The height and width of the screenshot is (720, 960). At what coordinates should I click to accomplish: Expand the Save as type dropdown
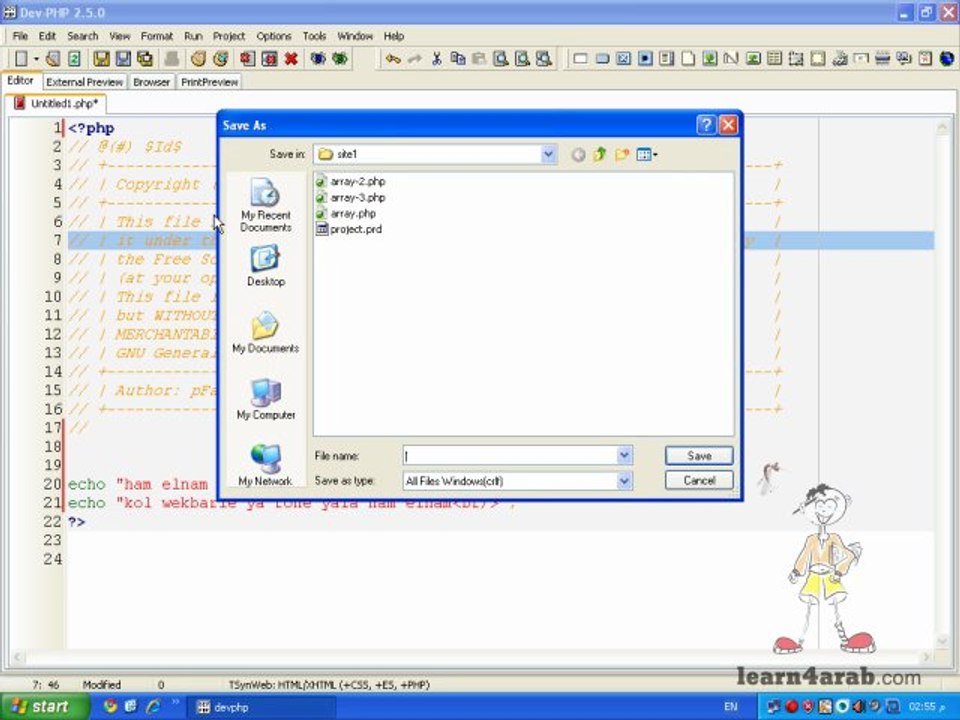[x=624, y=481]
